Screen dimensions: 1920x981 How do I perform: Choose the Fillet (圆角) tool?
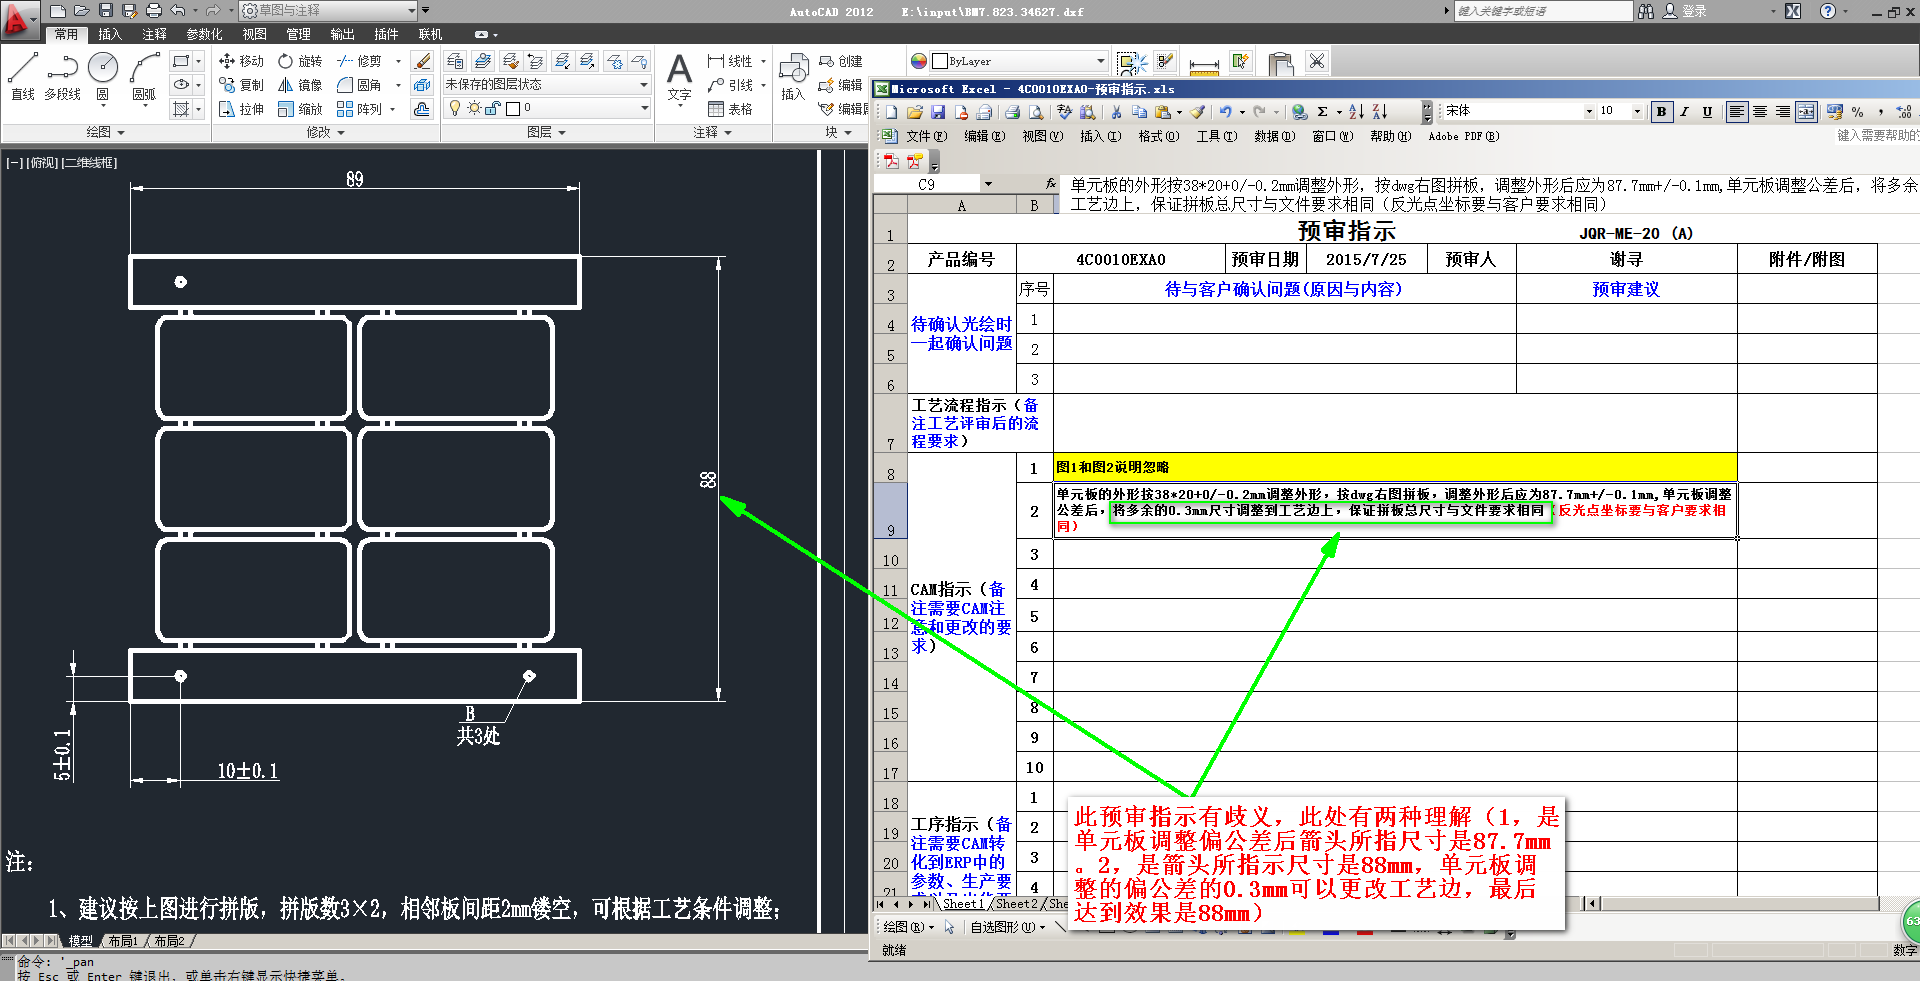359,85
